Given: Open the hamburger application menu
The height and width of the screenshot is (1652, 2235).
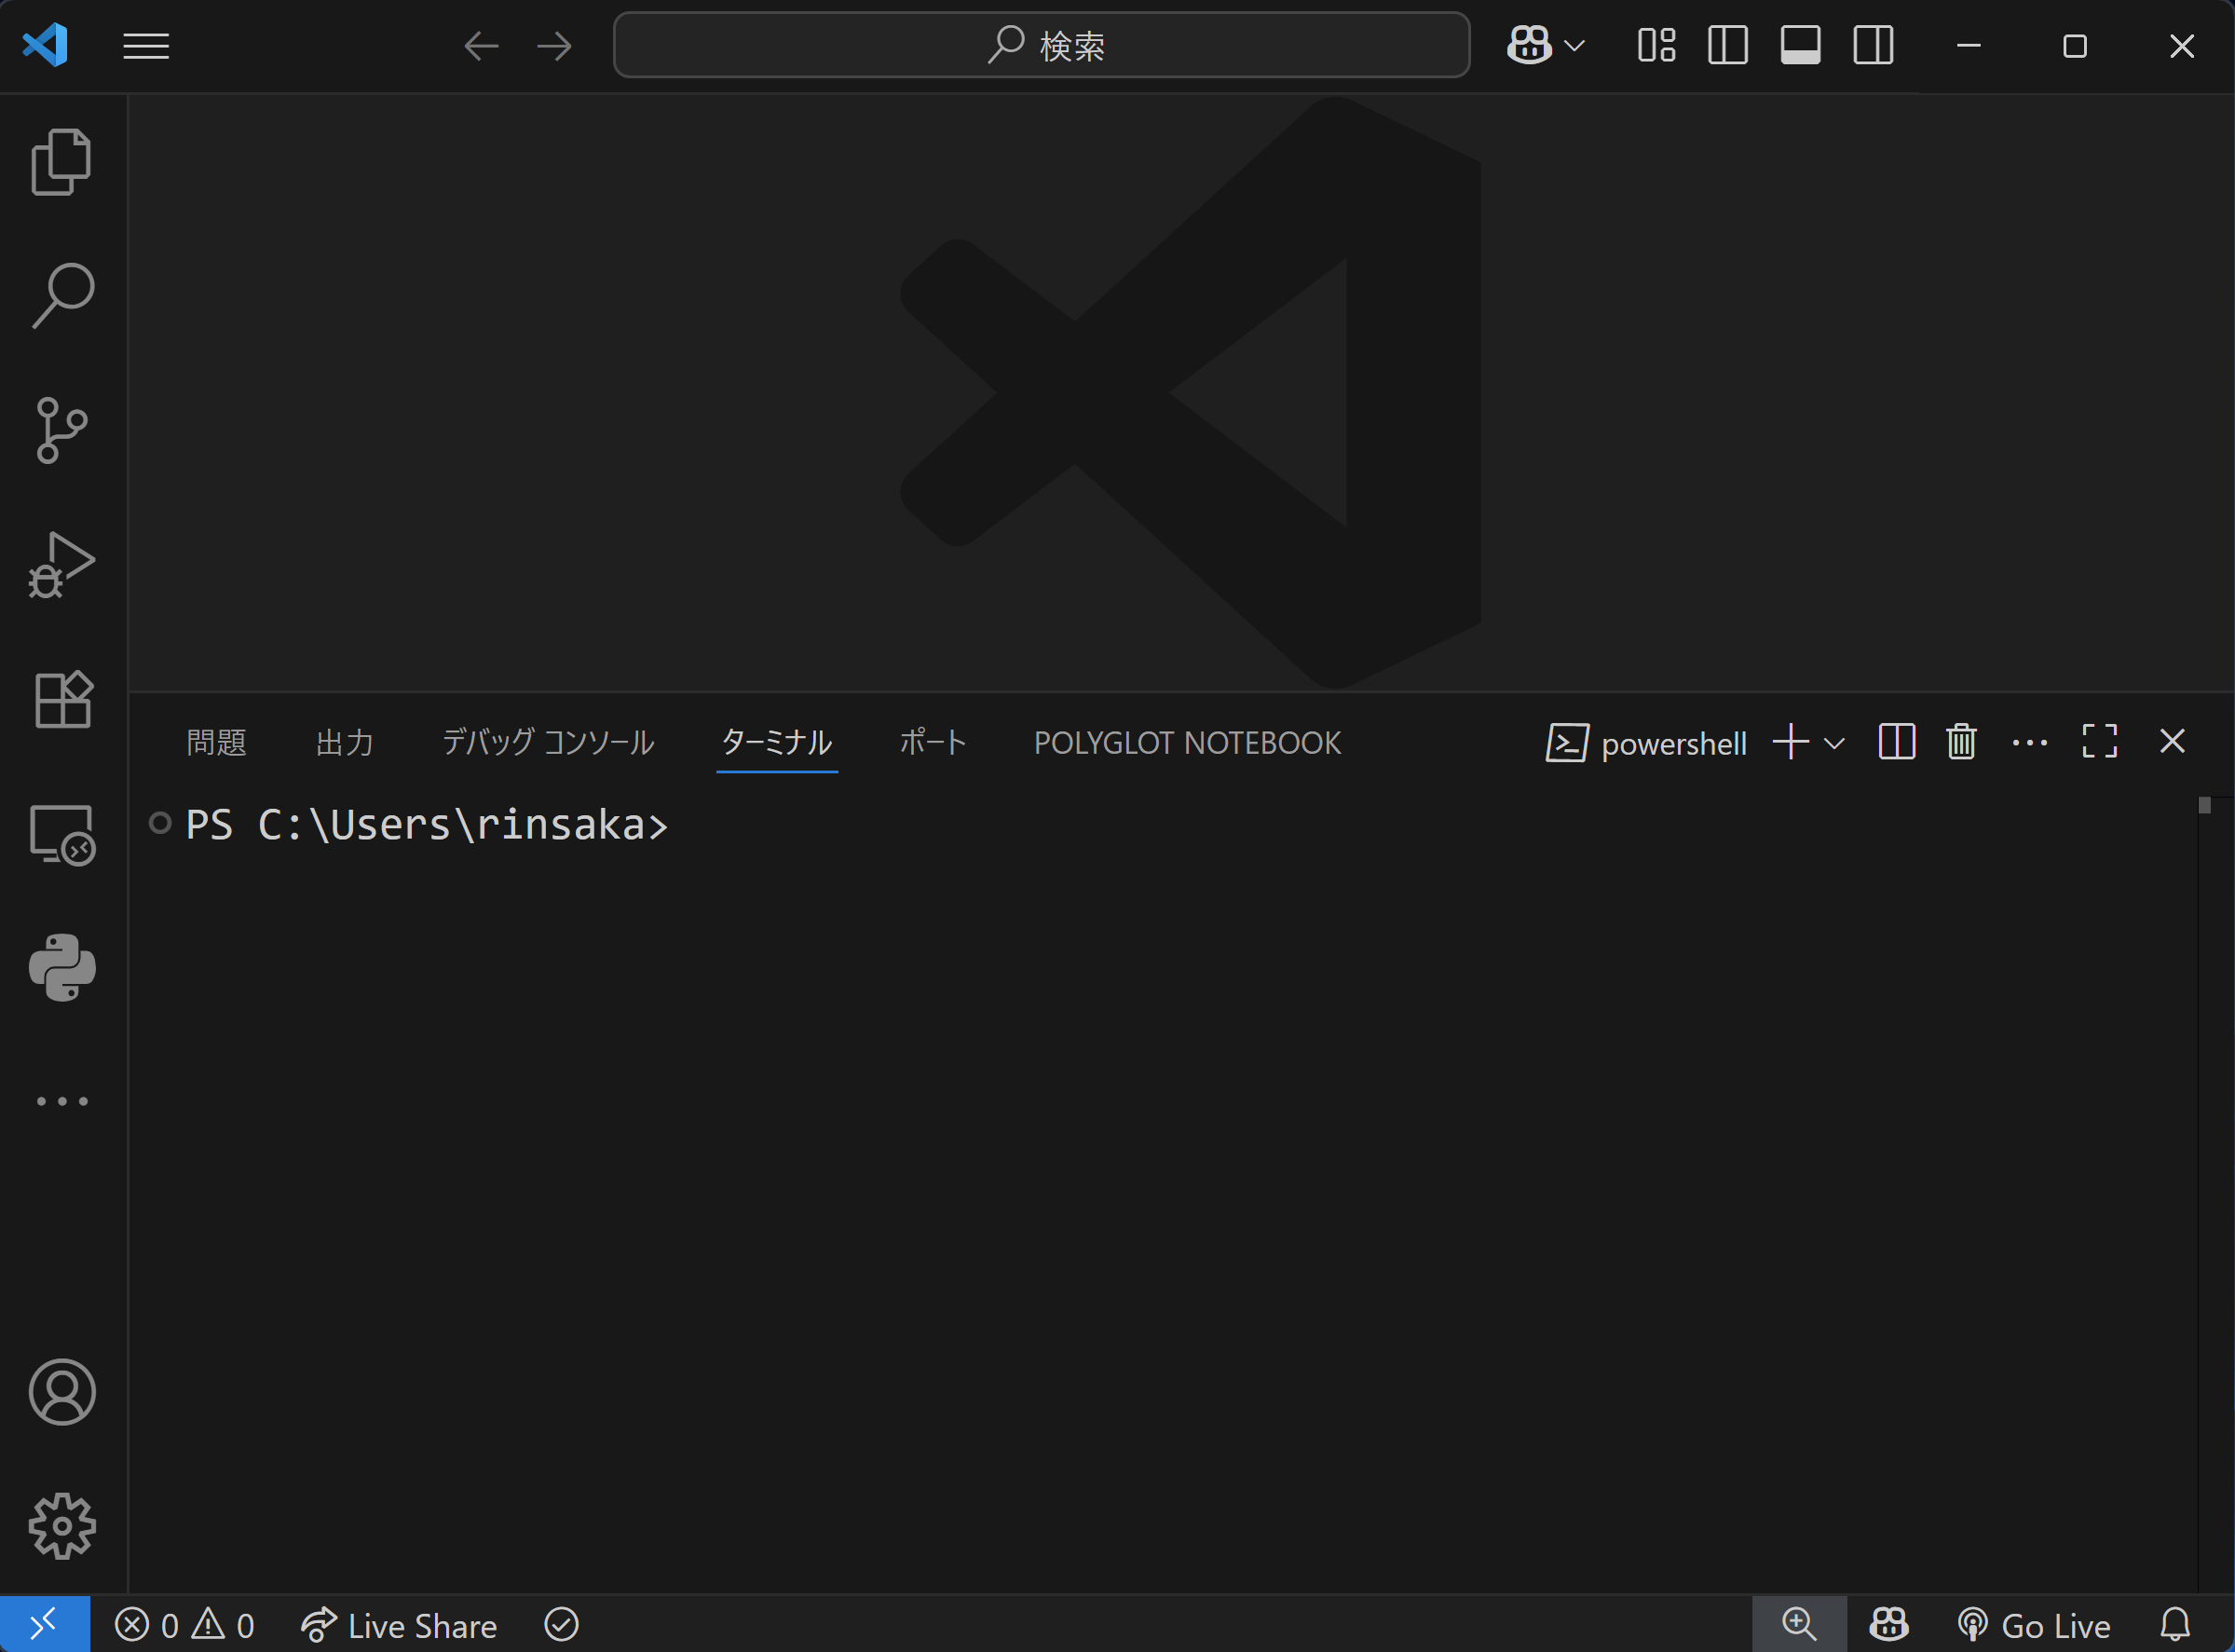Looking at the screenshot, I should click(146, 46).
